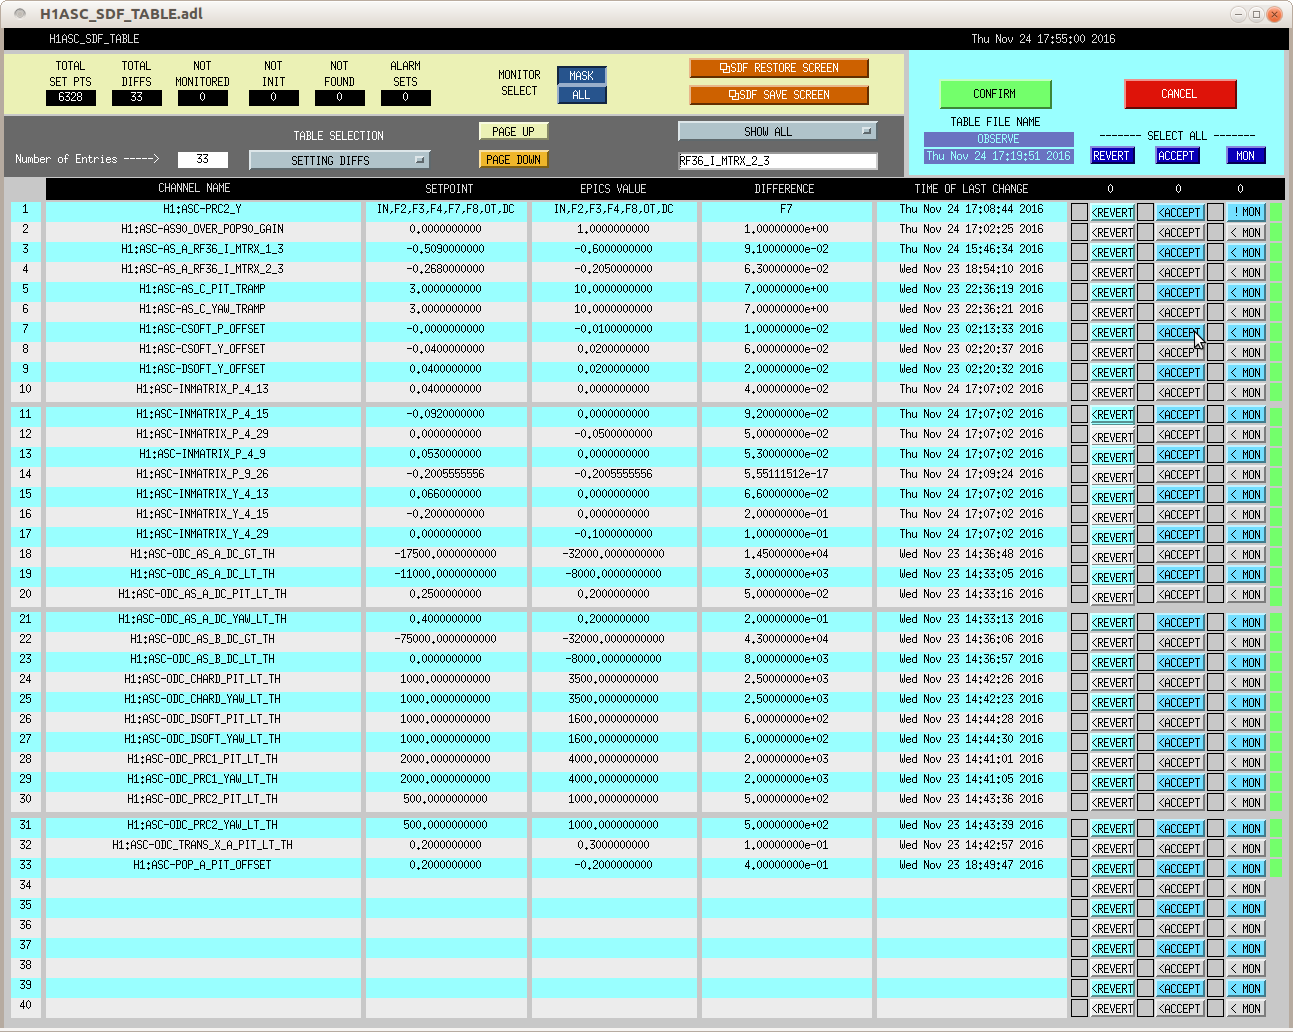Screen dimensions: 1293x1032
Task: Select MASK in monitor select
Action: coord(582,76)
